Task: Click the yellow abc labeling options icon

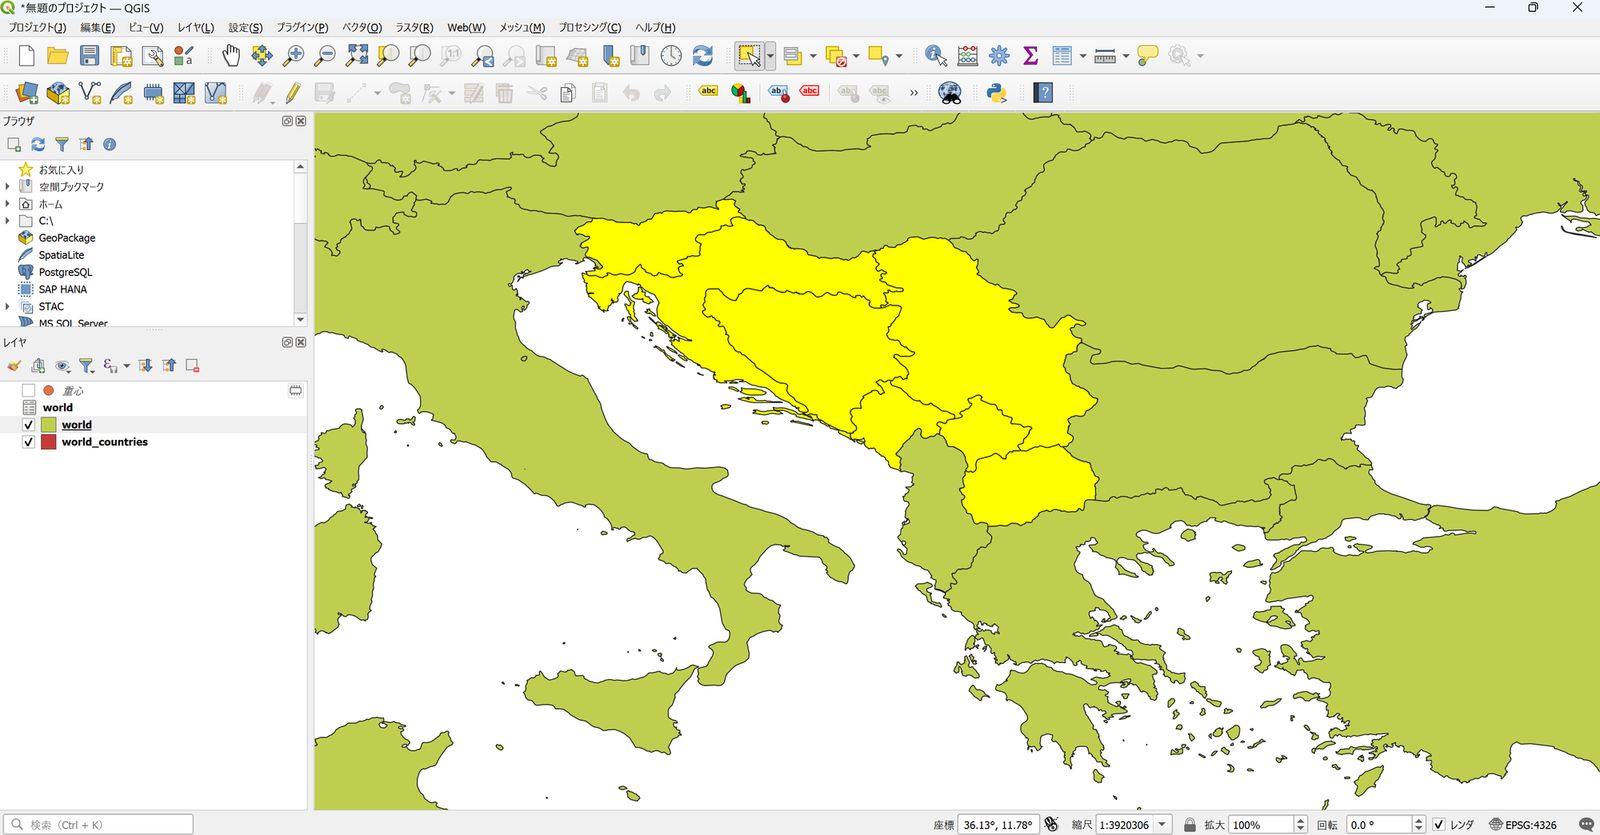Action: point(709,92)
